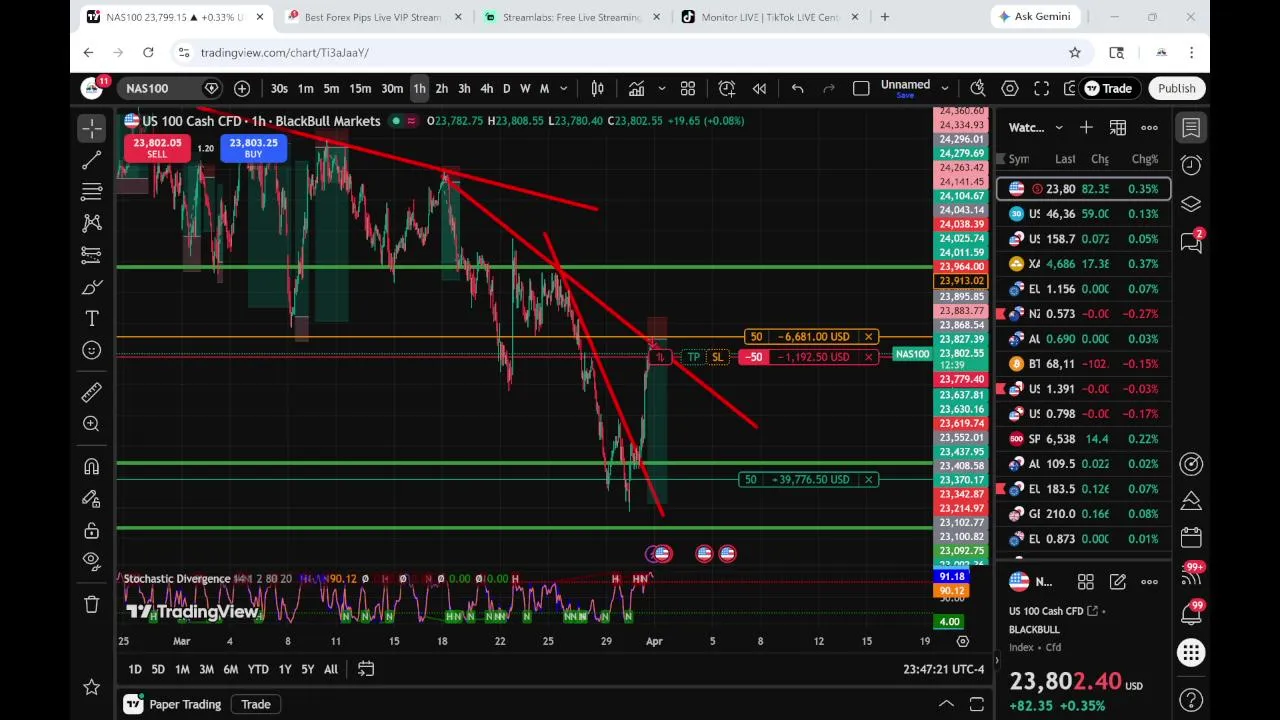Open the Unnamed layout dropdown arrow
Screen dimensions: 1280x720
(x=944, y=89)
